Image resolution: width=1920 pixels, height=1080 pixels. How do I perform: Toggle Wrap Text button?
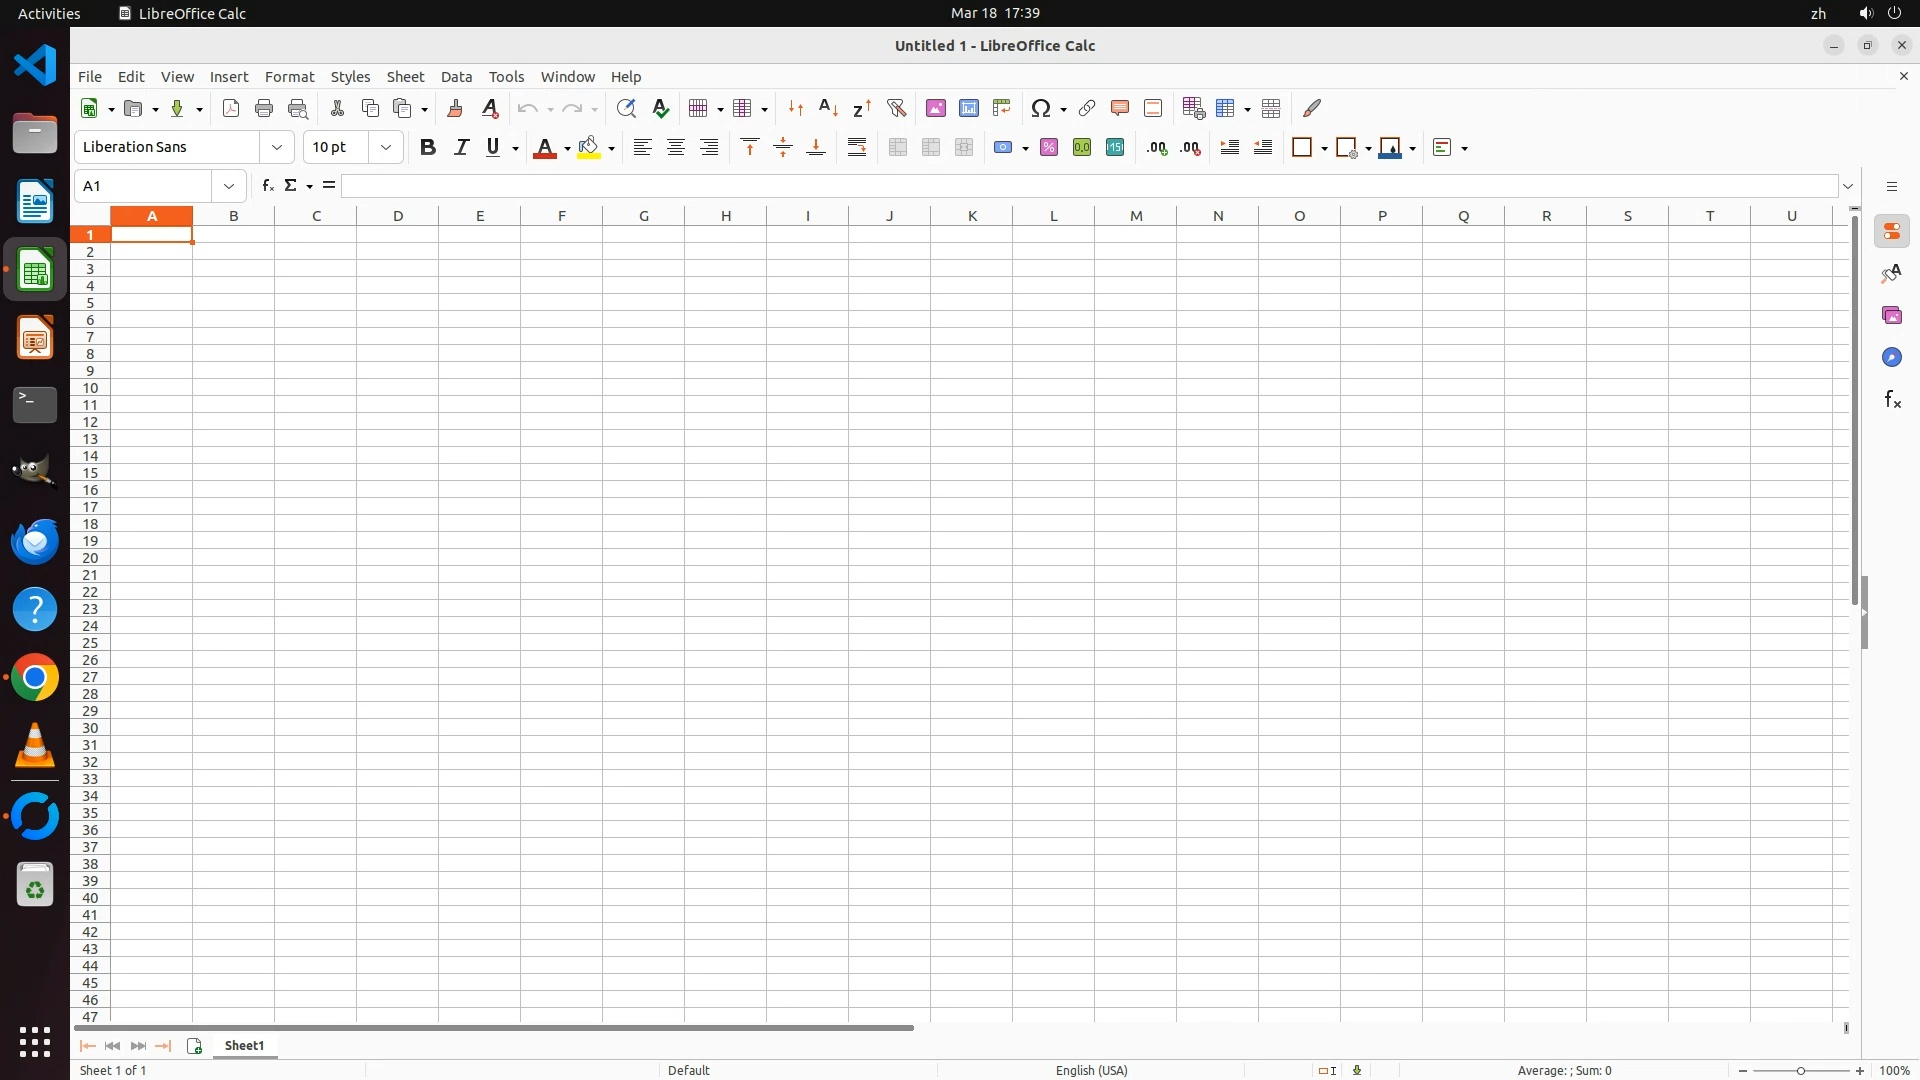click(857, 147)
